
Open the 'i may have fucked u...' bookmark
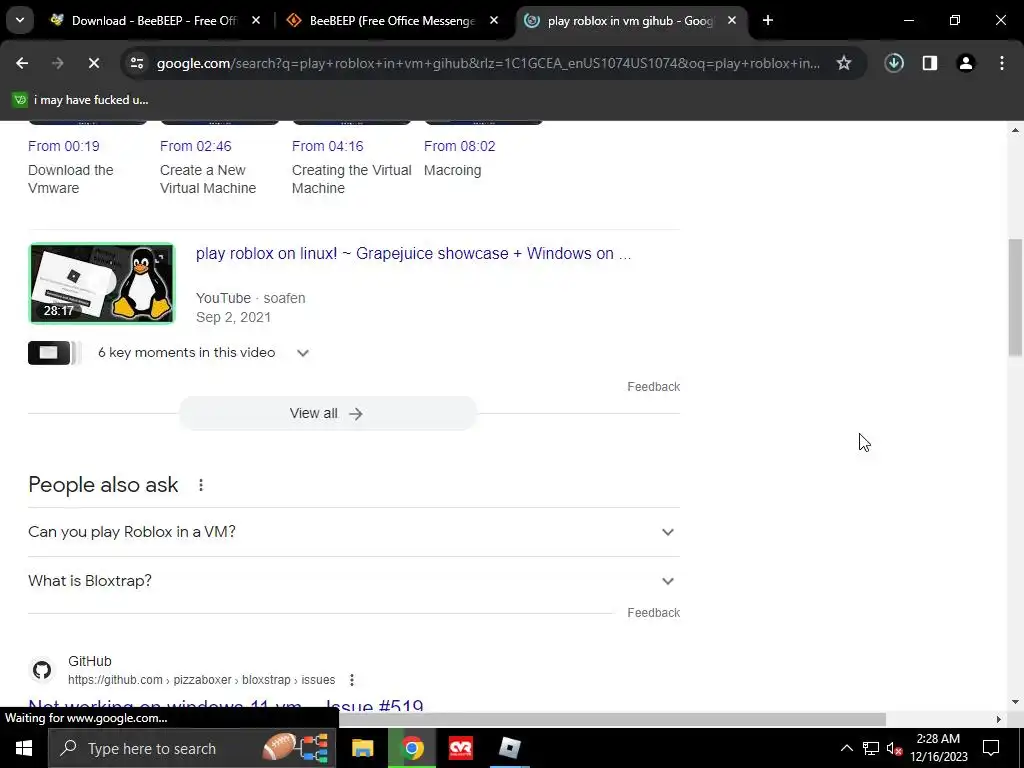(x=81, y=100)
